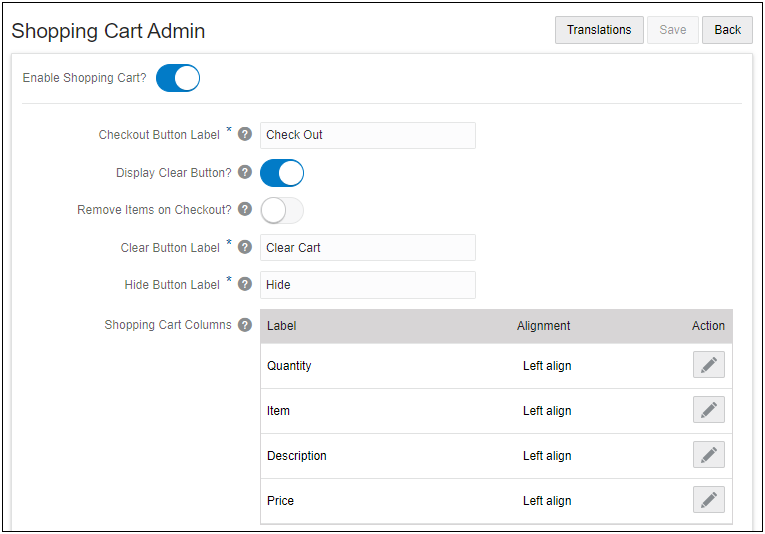Click the edit pencil for Item column
Viewport: 765px width, 534px height.
point(708,410)
